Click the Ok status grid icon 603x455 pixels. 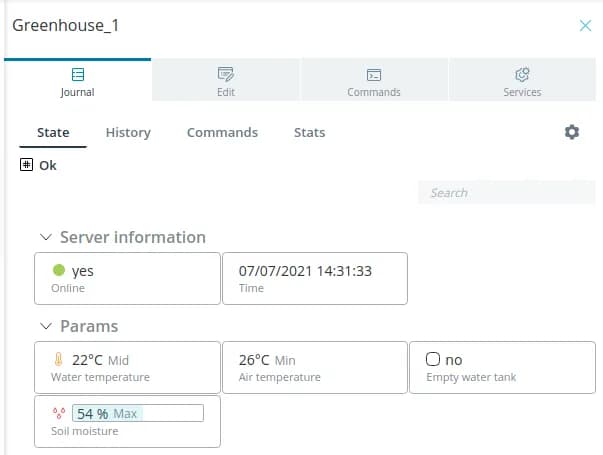point(27,165)
